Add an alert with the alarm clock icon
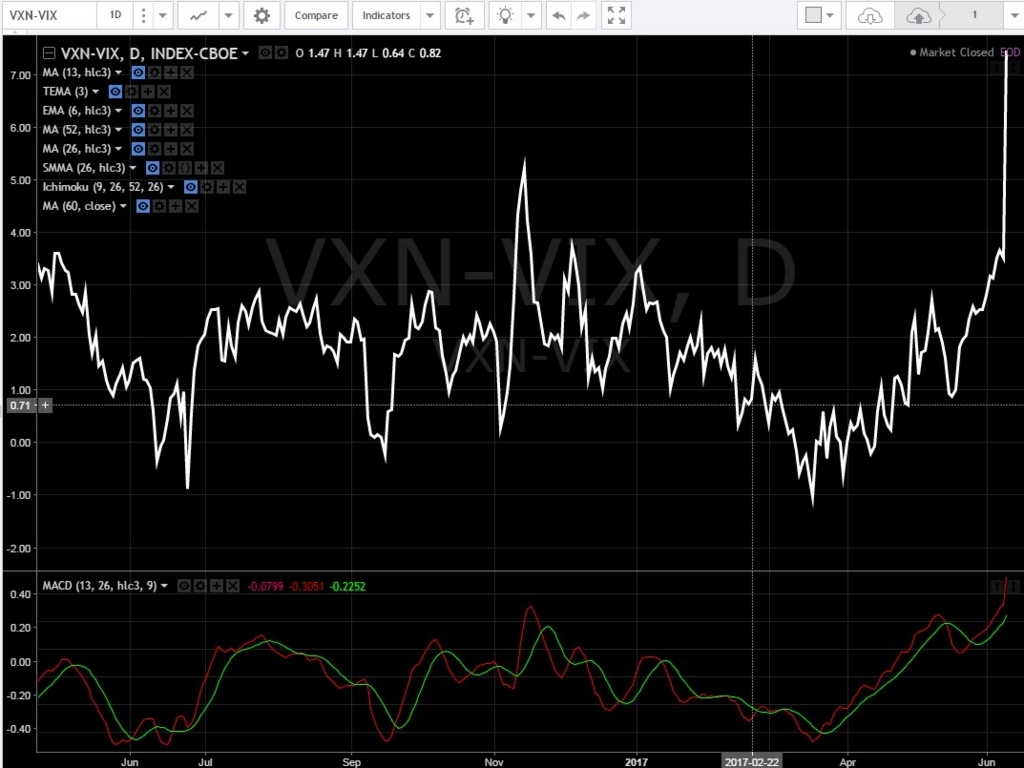Screen dimensions: 1024x768 tap(464, 15)
